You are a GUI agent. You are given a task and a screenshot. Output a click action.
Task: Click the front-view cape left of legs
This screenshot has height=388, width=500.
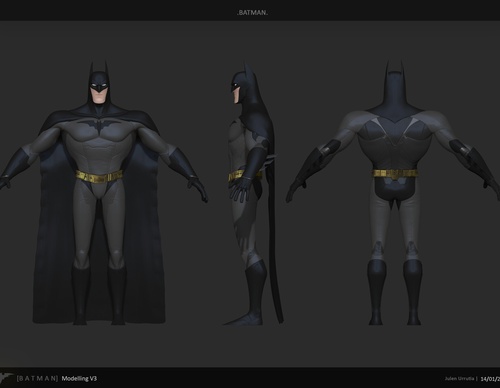(x=53, y=240)
